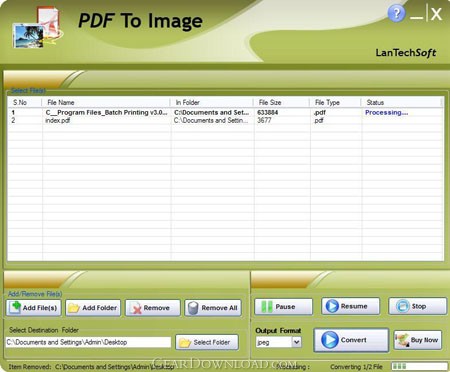
Task: Open help via the question mark icon
Action: [396, 13]
